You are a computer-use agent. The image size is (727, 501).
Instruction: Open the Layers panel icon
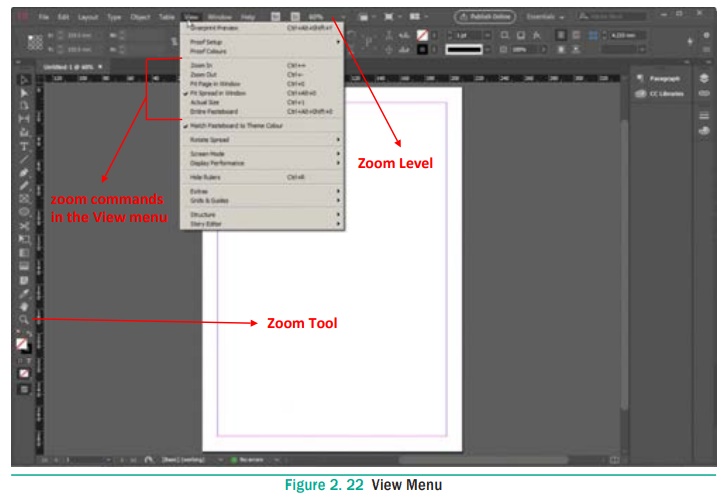click(704, 78)
